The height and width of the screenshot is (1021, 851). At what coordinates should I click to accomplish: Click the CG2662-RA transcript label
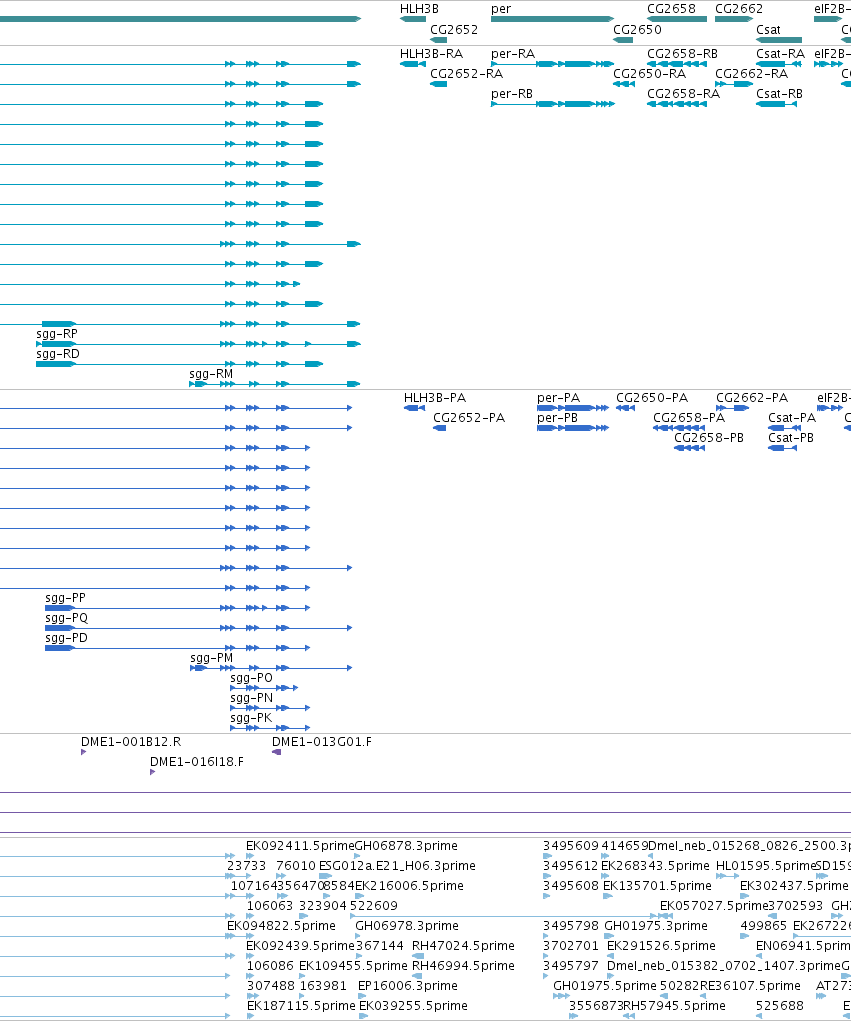pyautogui.click(x=751, y=74)
